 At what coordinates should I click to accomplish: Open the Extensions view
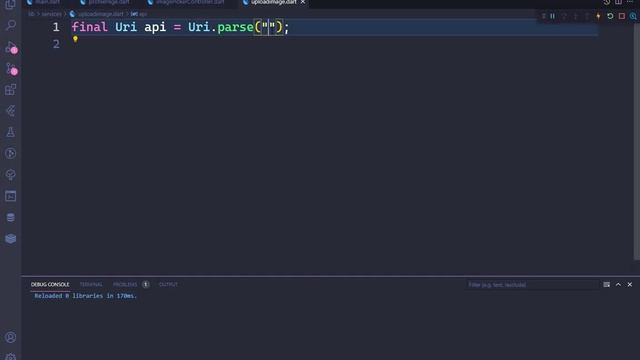[11, 90]
